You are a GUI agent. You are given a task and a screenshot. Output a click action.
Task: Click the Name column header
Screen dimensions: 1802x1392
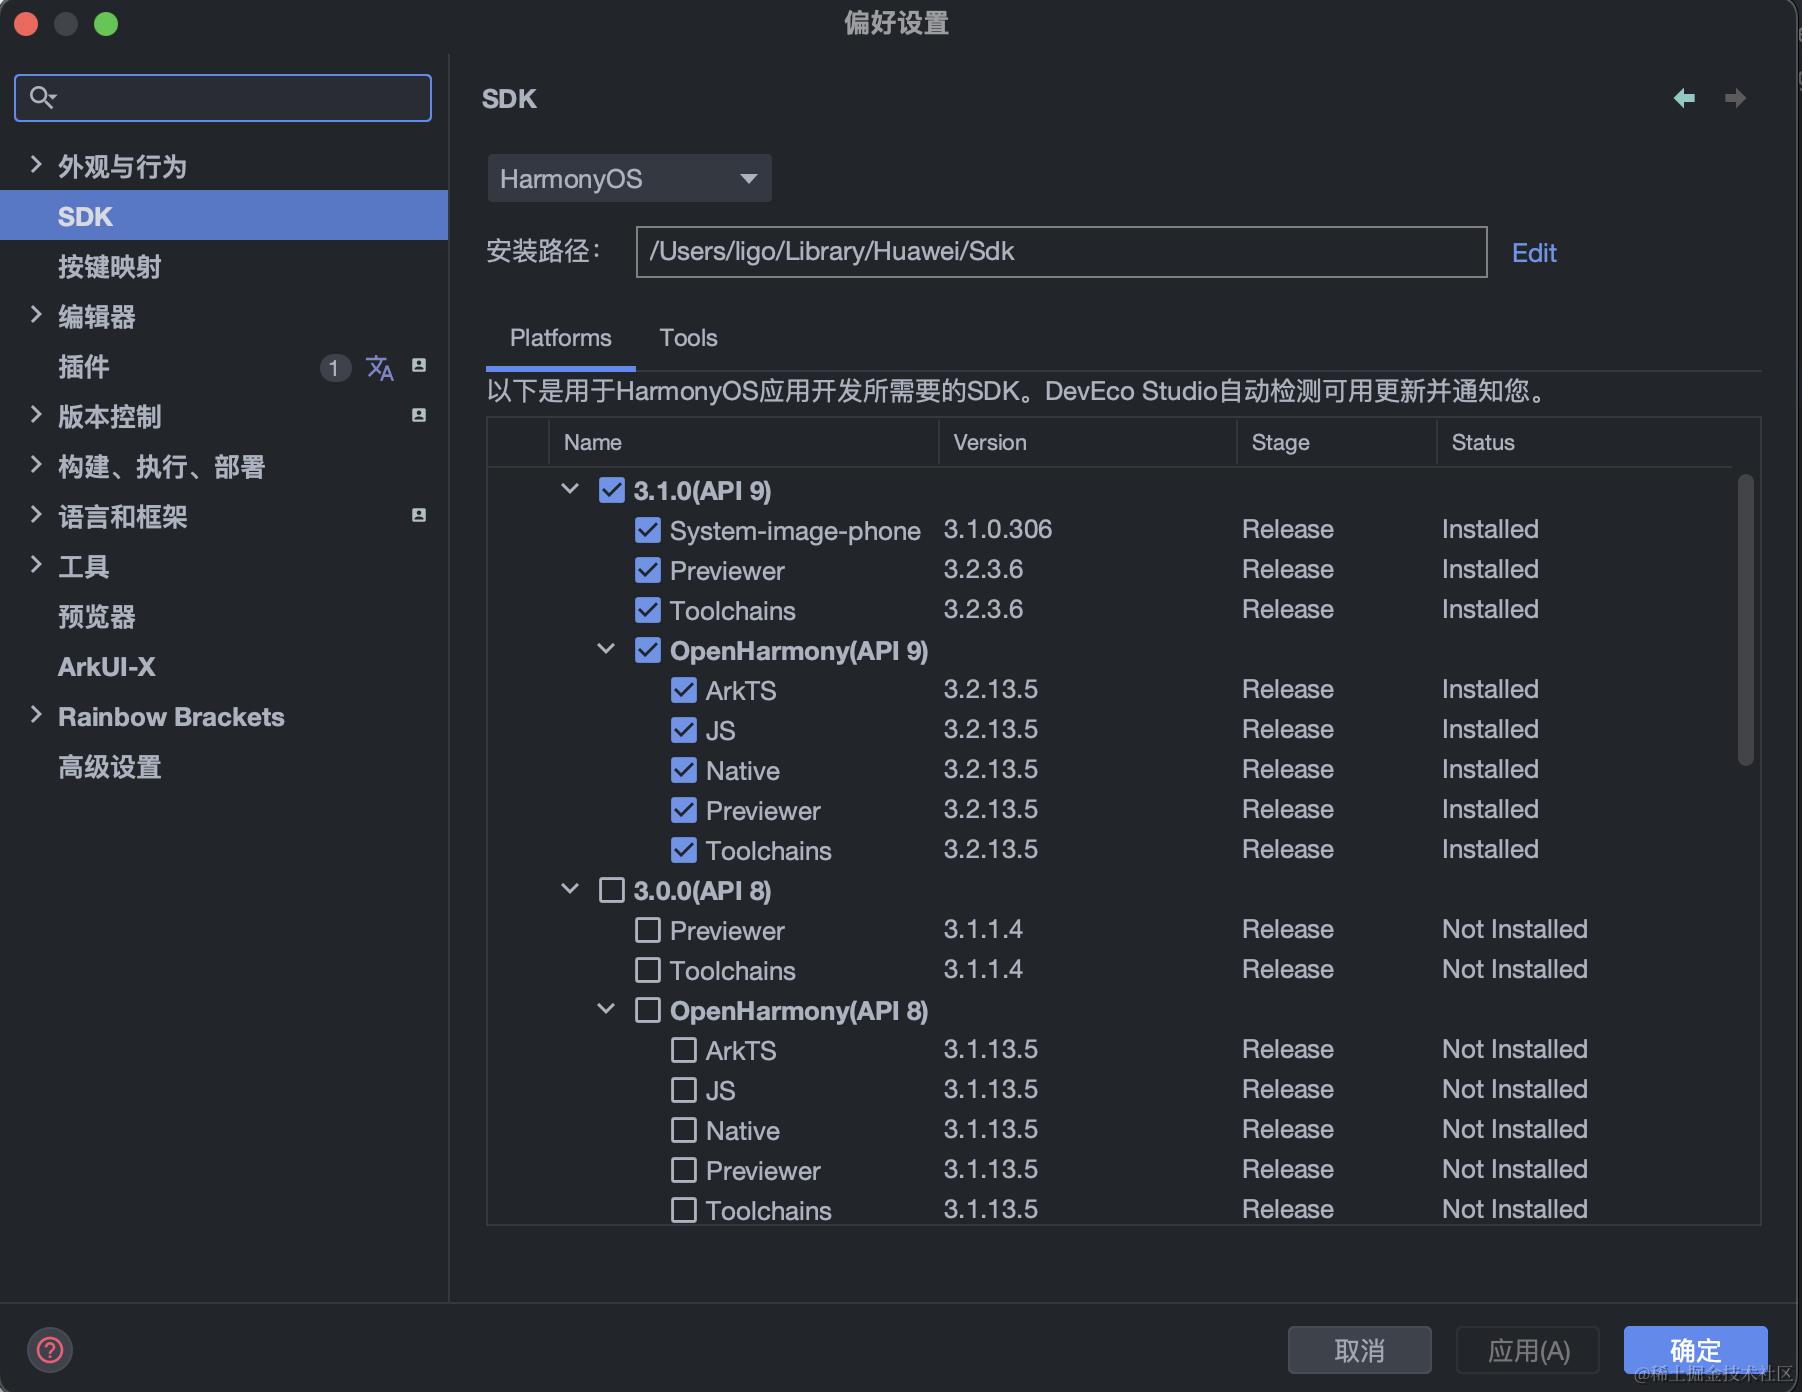click(744, 442)
